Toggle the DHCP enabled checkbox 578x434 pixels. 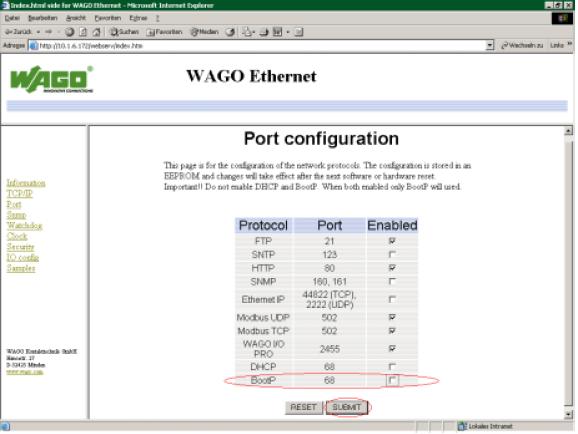(x=392, y=367)
